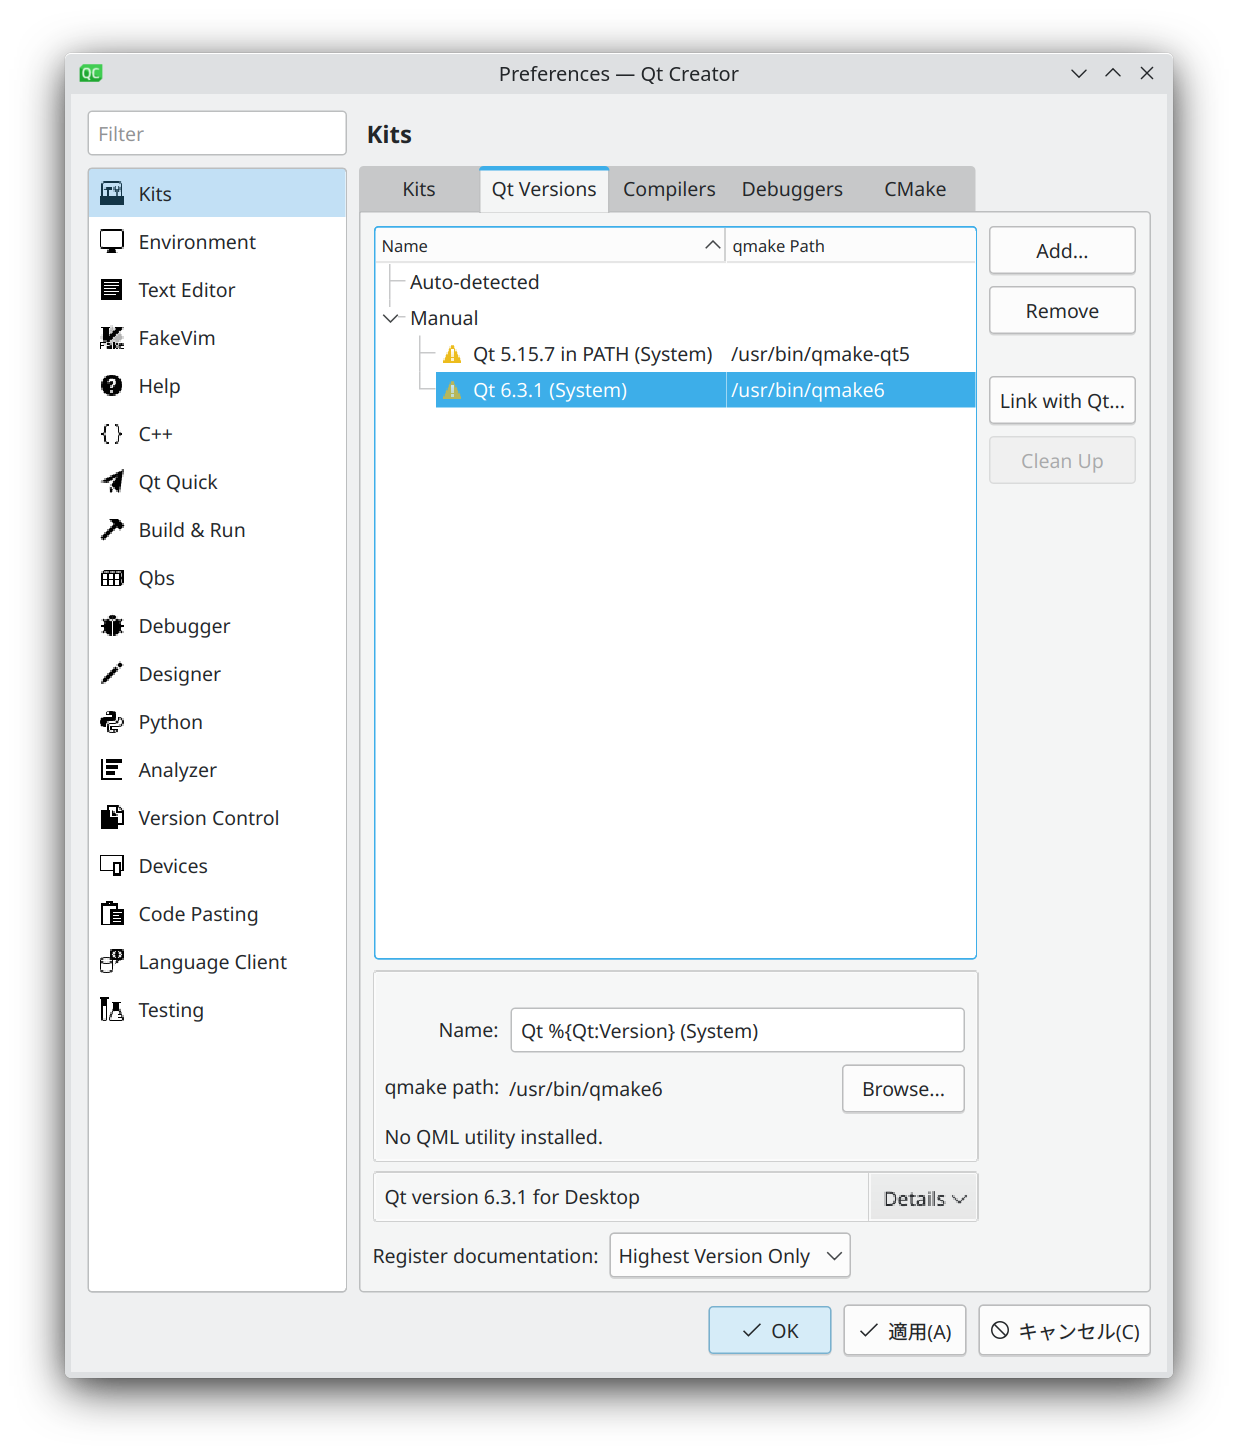This screenshot has width=1238, height=1455.
Task: Open the Version Control settings label
Action: click(209, 818)
